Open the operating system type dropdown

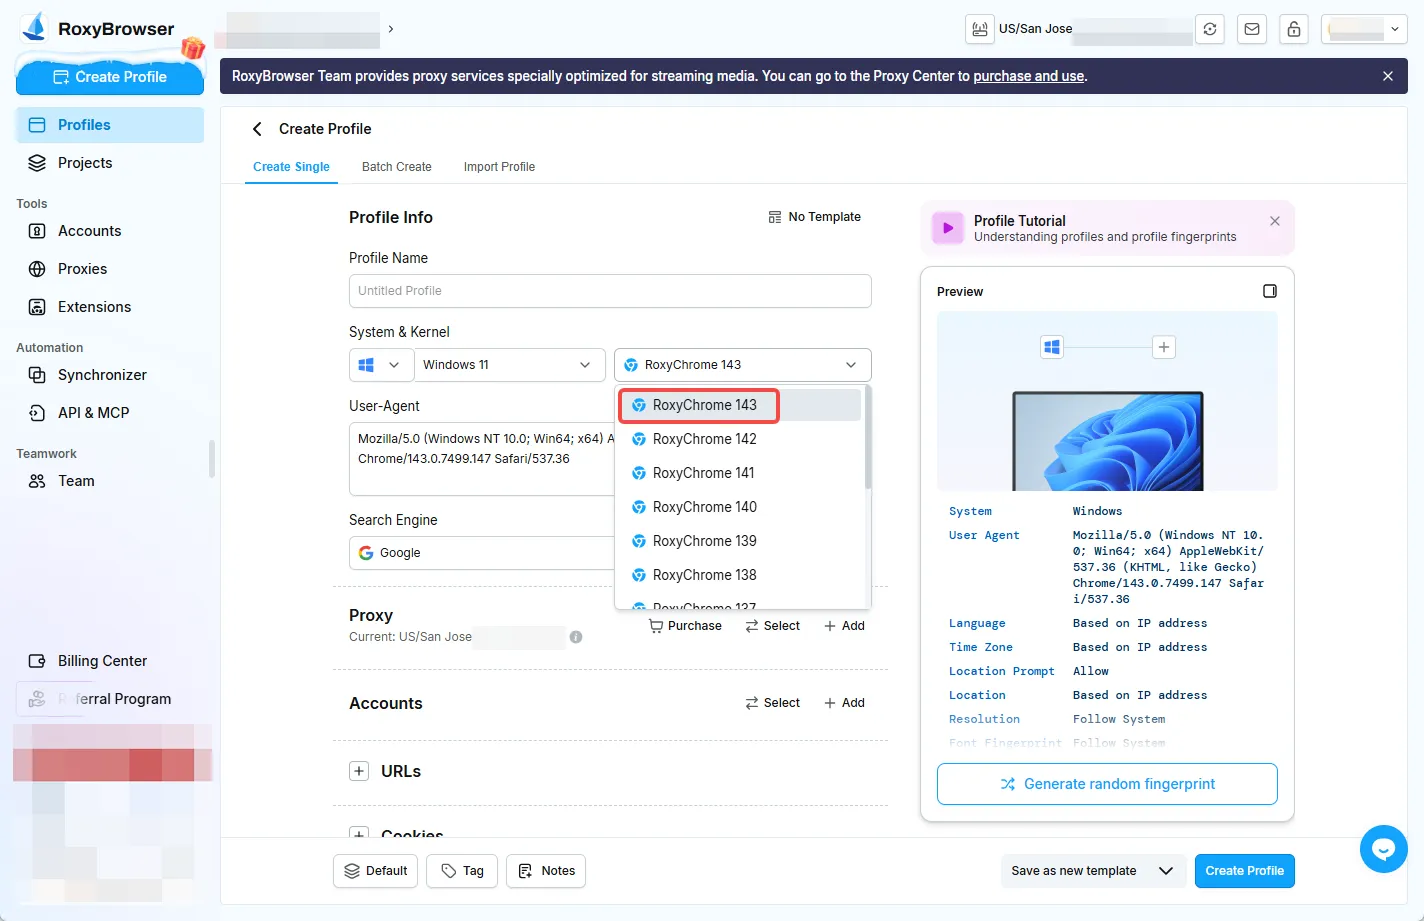tap(381, 365)
